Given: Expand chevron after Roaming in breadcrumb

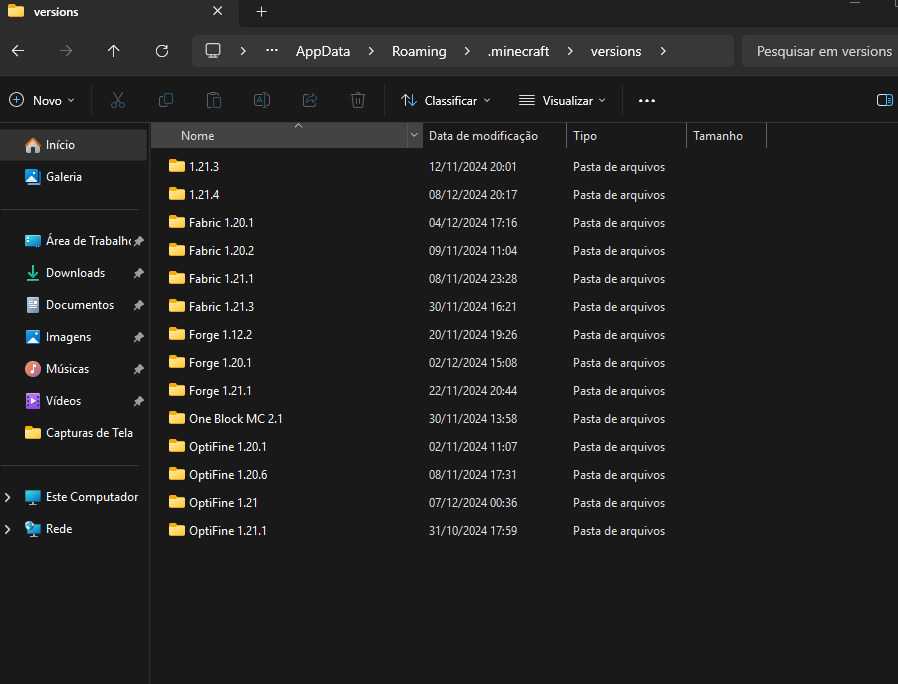Looking at the screenshot, I should [x=467, y=51].
